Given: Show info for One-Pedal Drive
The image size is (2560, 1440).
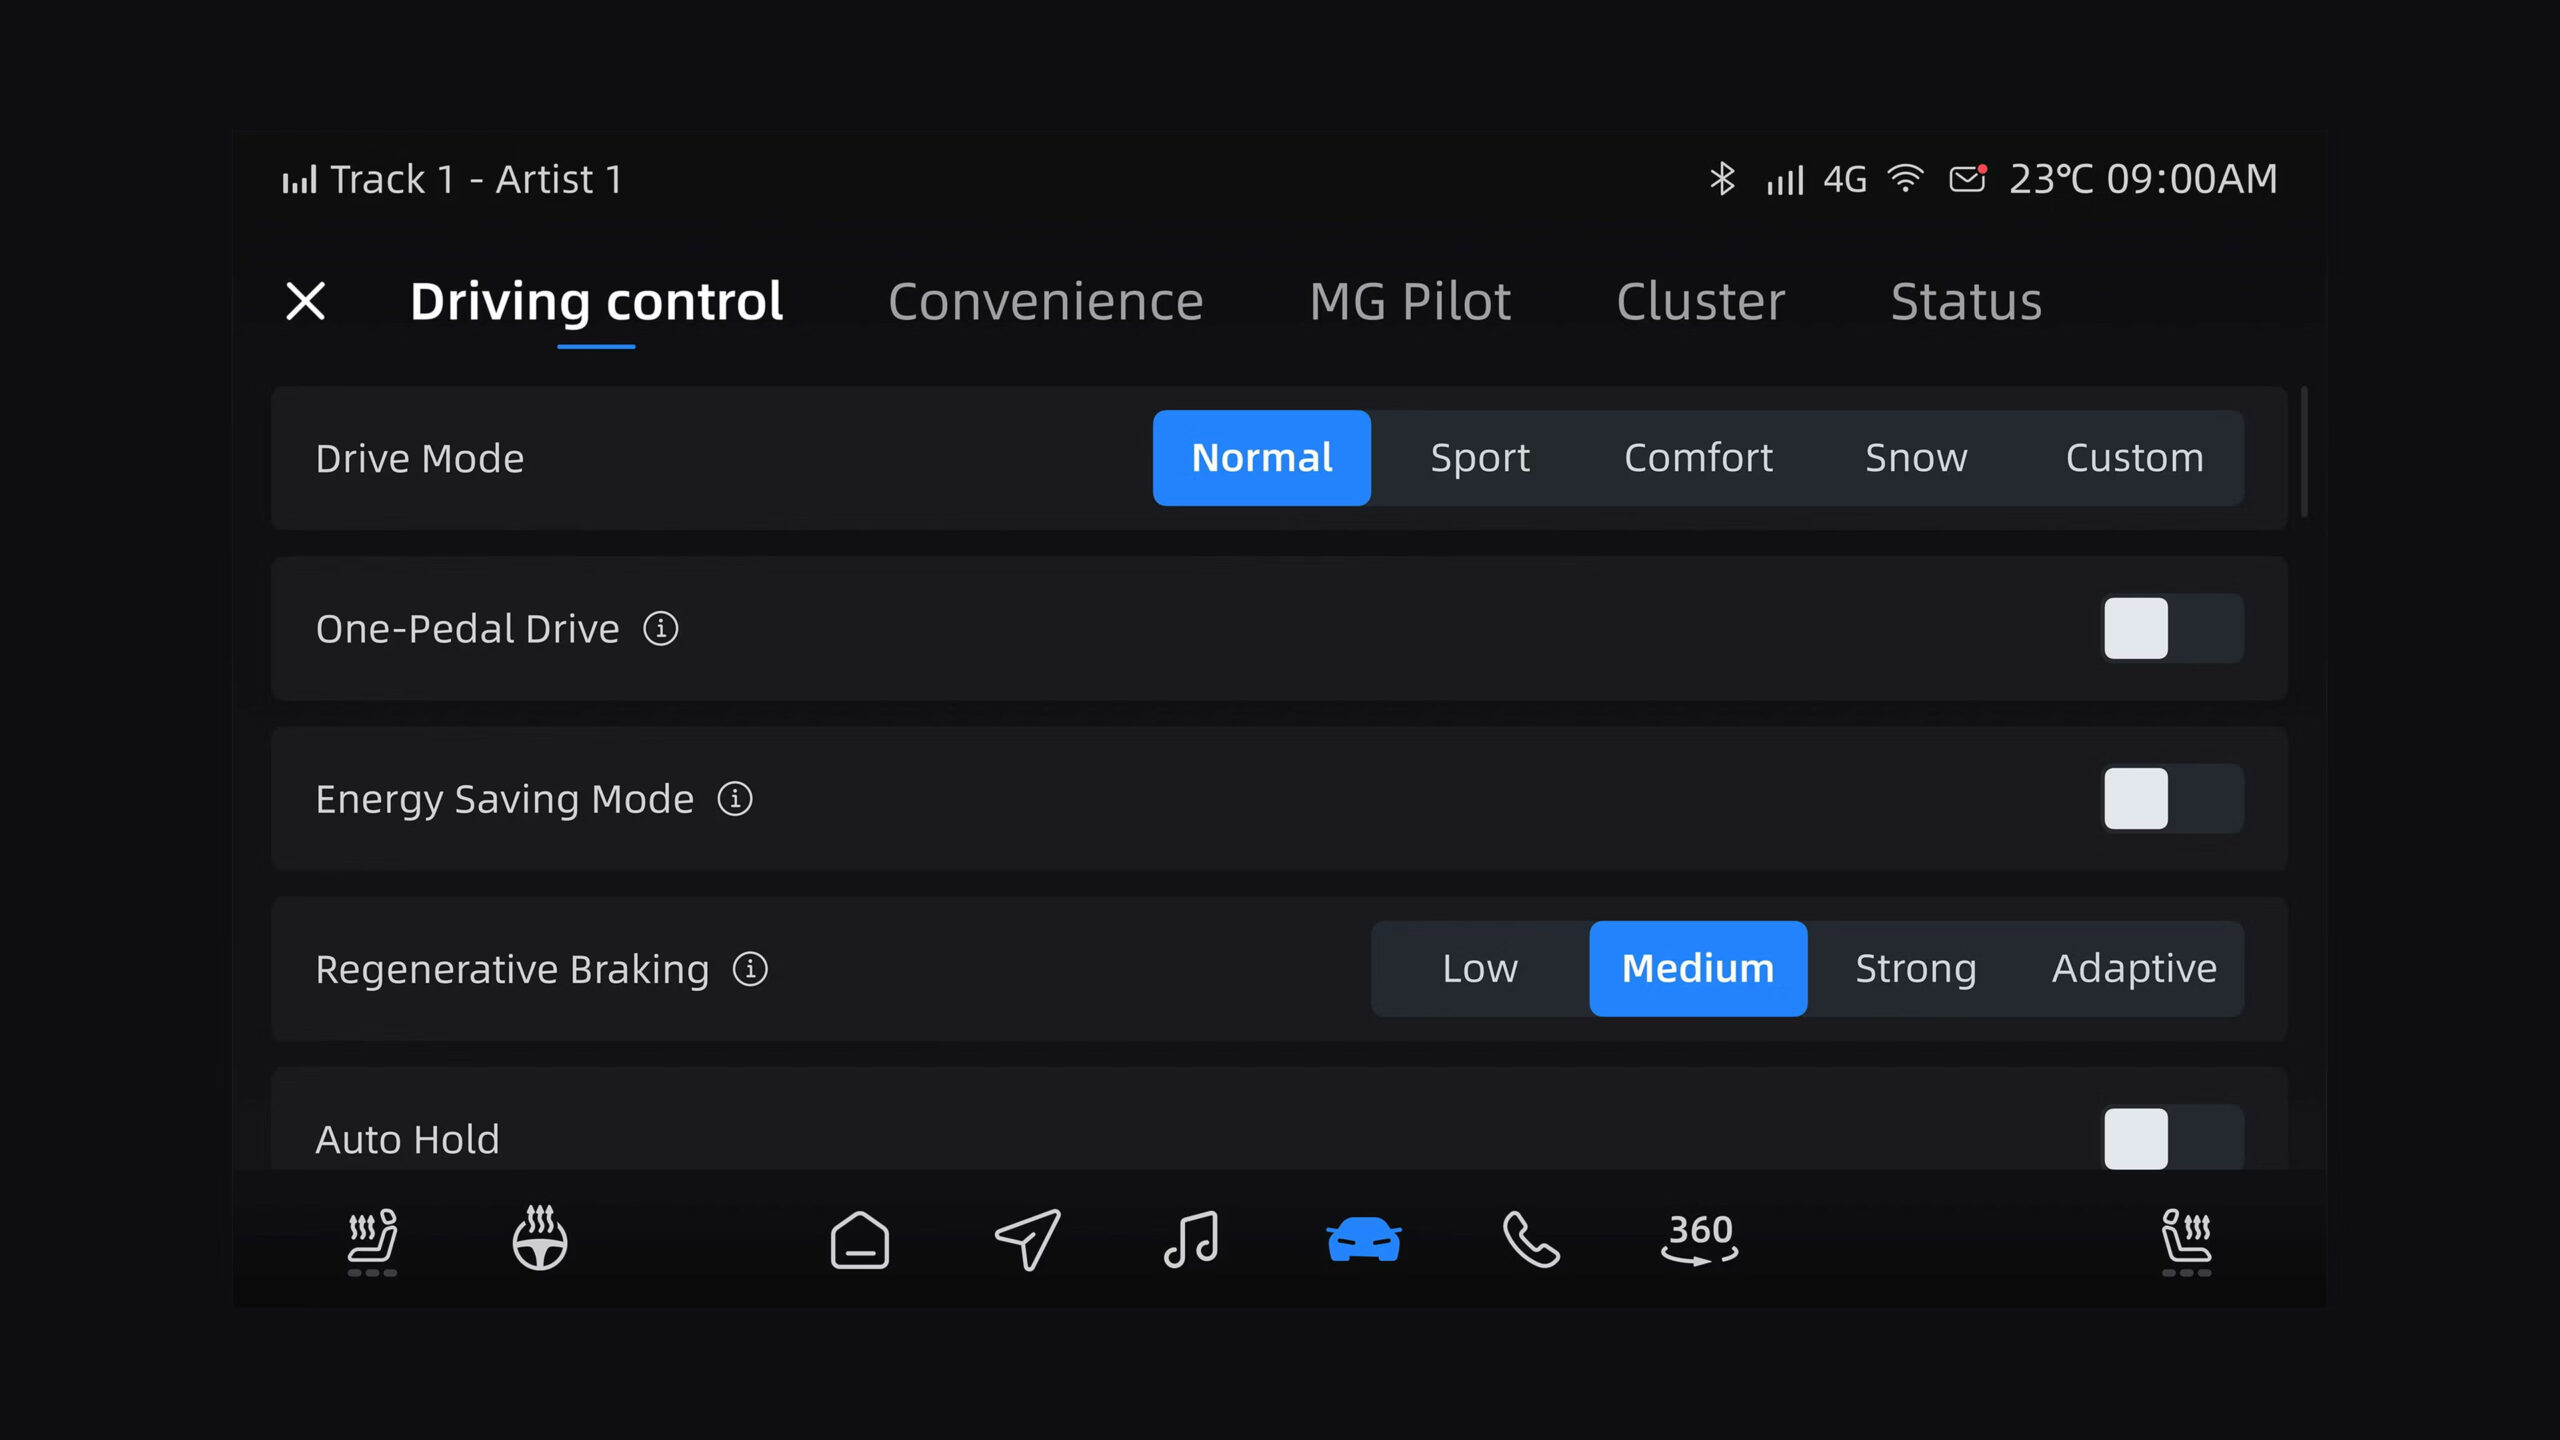Looking at the screenshot, I should [660, 629].
